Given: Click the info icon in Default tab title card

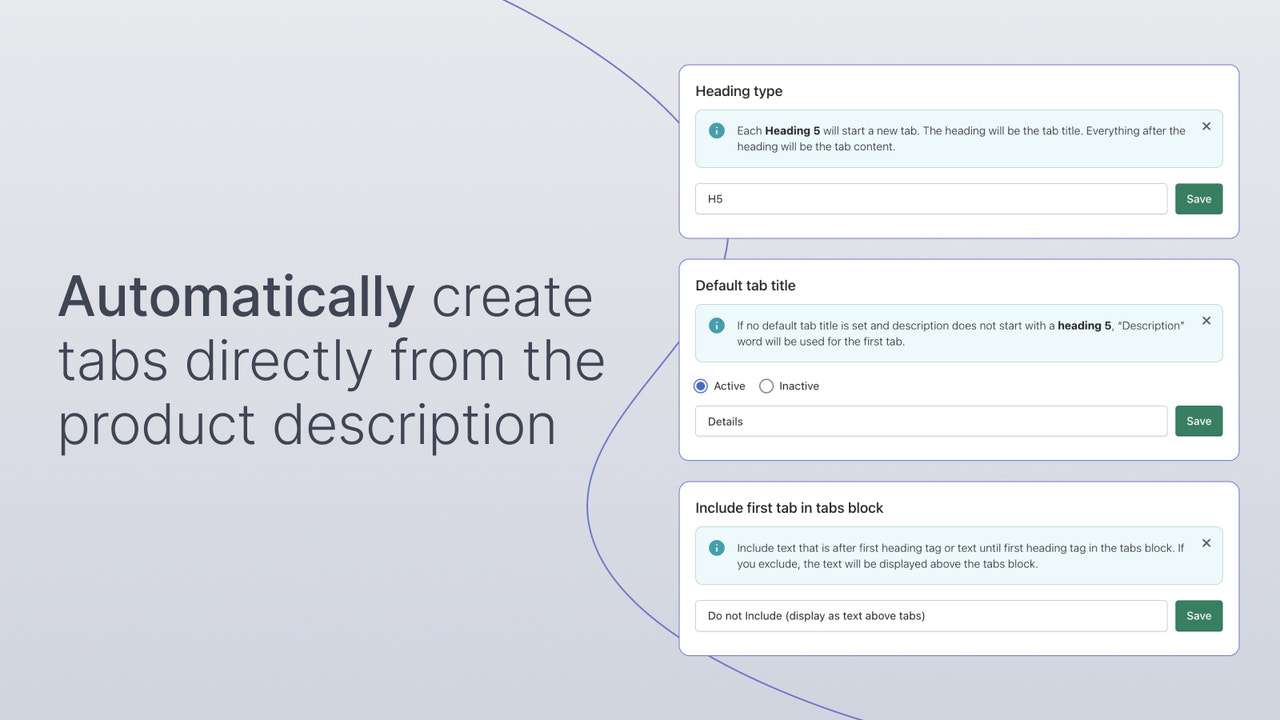Looking at the screenshot, I should tap(716, 326).
